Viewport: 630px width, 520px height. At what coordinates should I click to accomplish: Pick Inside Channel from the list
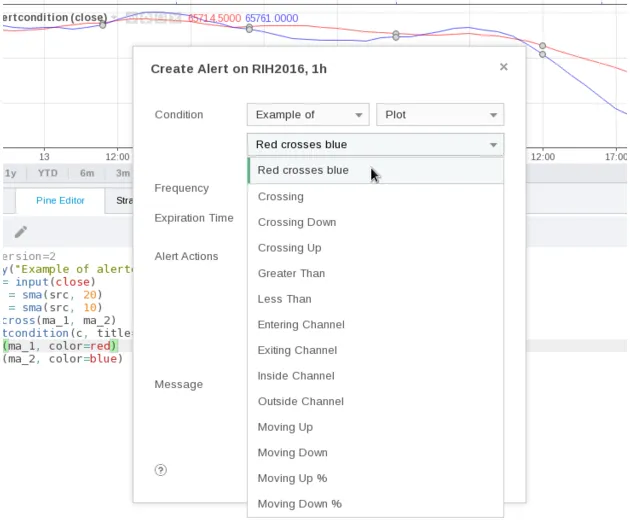(x=295, y=376)
